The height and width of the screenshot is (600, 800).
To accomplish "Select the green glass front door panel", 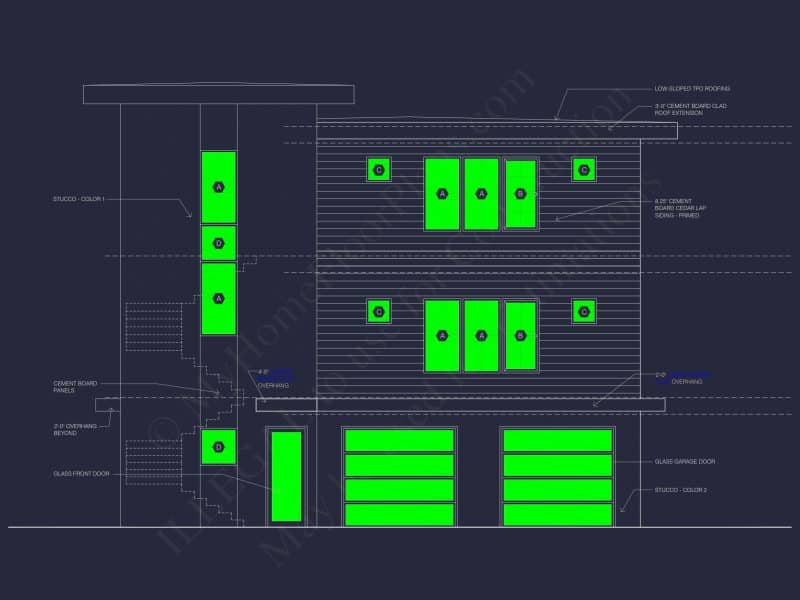I will point(286,477).
